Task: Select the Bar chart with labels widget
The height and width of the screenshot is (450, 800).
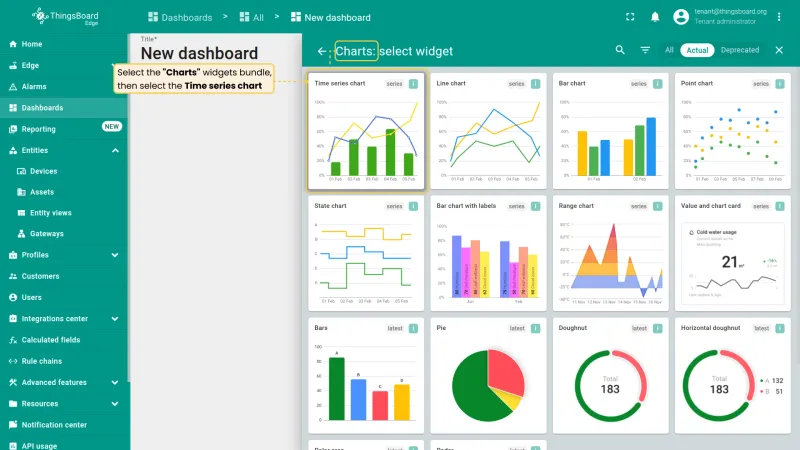Action: point(488,254)
